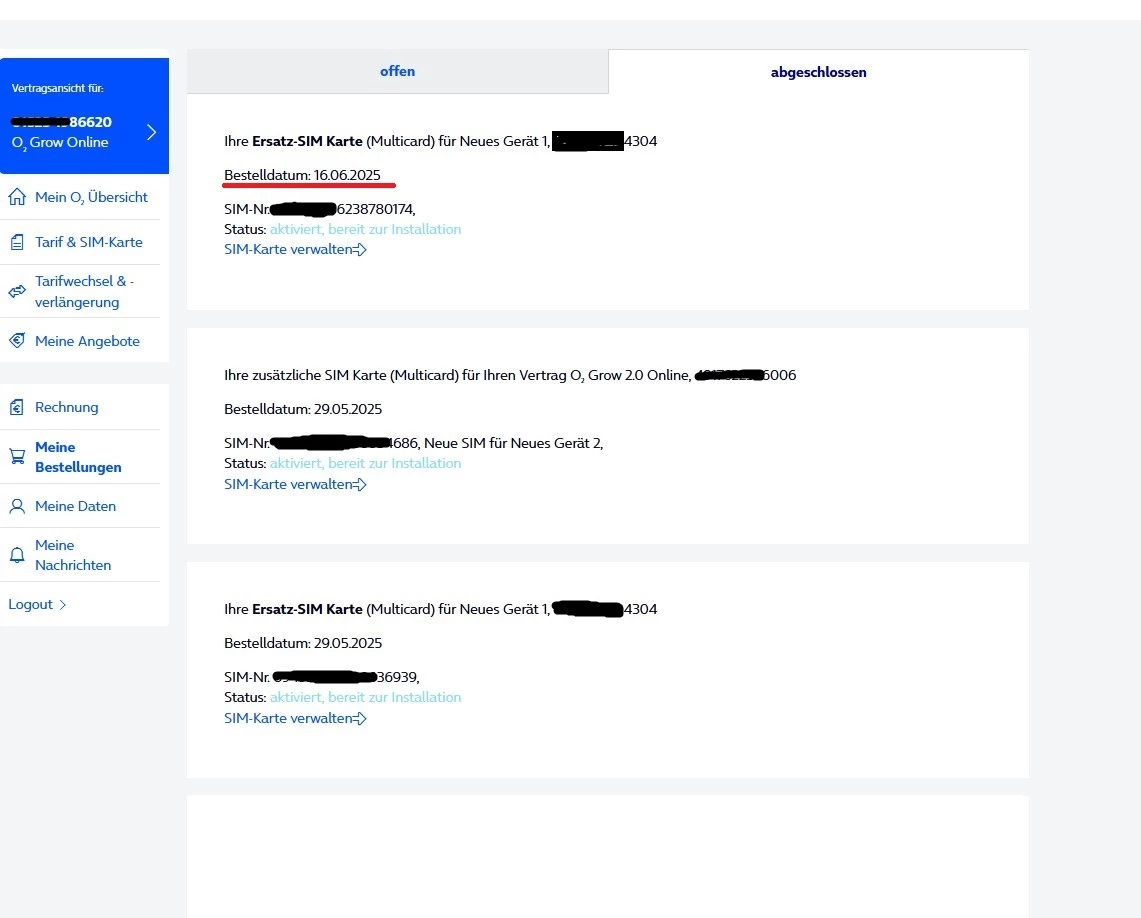Click the Ersatz-SIM Karte heading above SIM 36939

pos(440,610)
